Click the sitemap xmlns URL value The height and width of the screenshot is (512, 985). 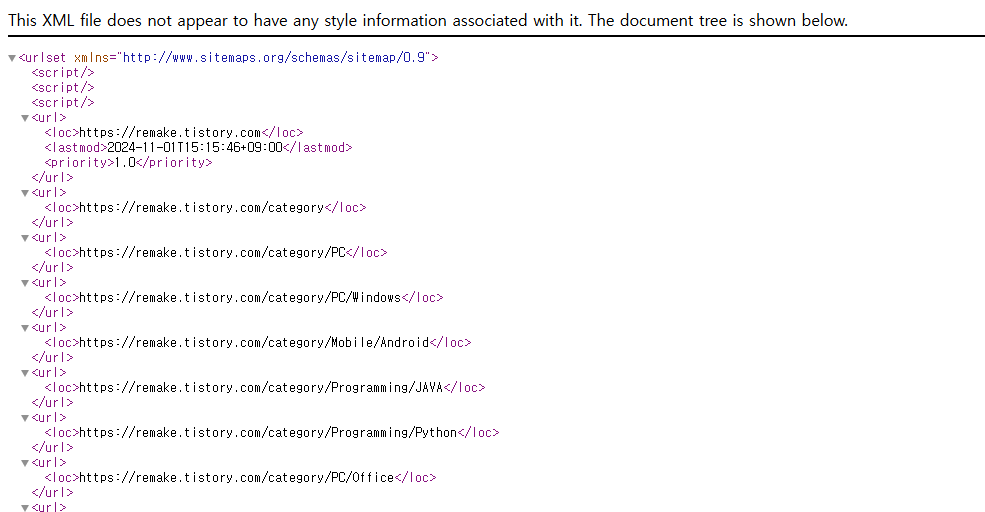point(276,58)
